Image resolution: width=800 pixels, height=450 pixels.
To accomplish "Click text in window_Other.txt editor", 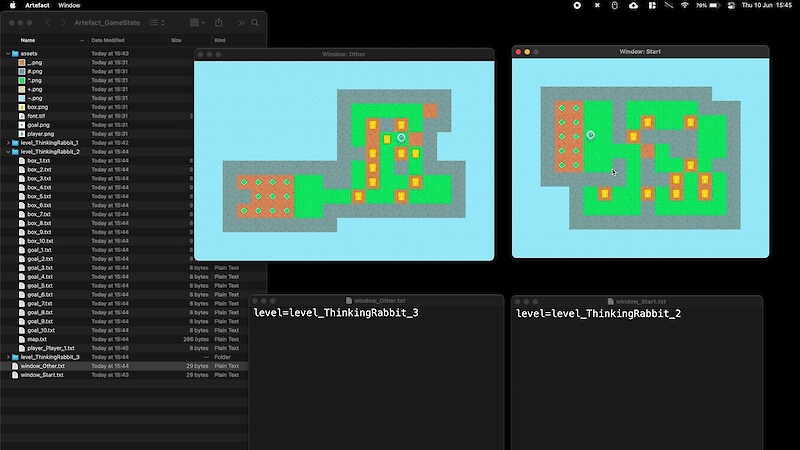I will 336,313.
